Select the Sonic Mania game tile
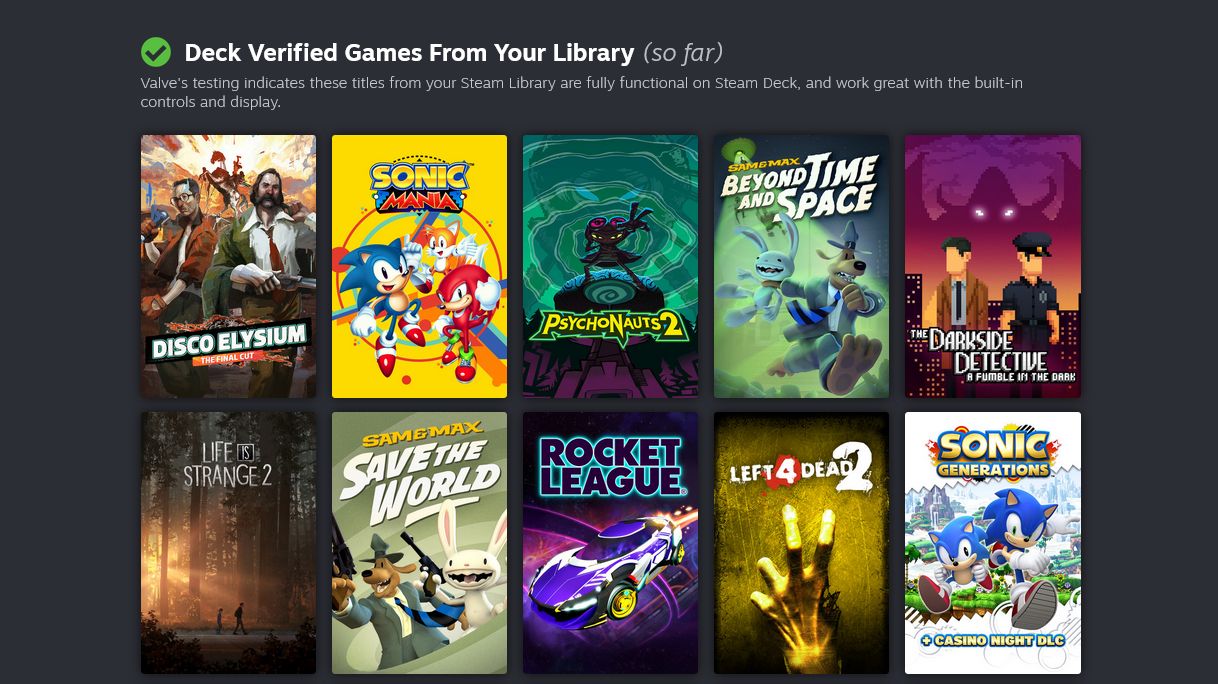The width and height of the screenshot is (1218, 684). (419, 266)
